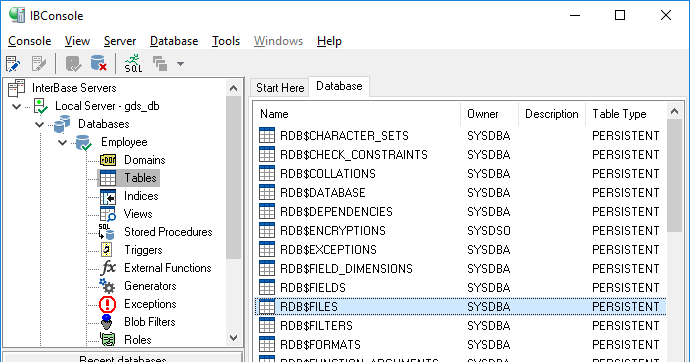690x362 pixels.
Task: Open the Console menu
Action: pos(29,41)
